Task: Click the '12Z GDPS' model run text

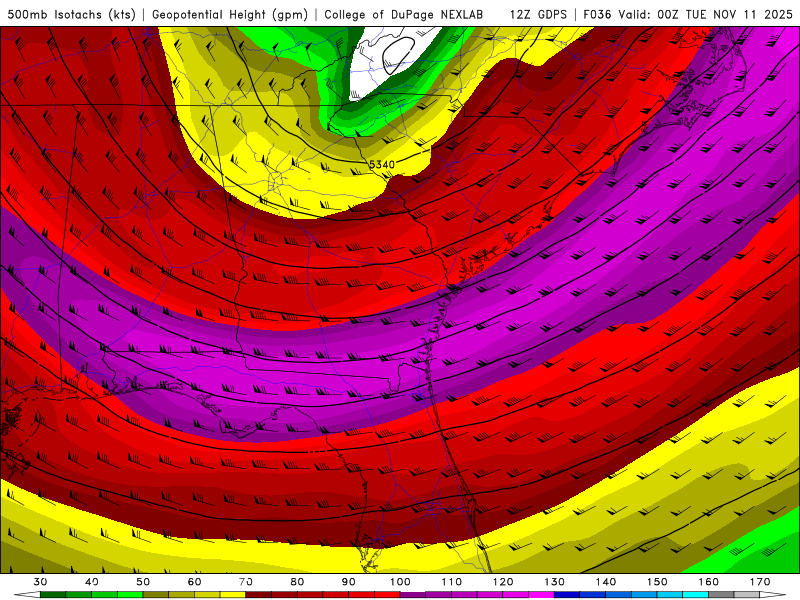Action: 538,14
